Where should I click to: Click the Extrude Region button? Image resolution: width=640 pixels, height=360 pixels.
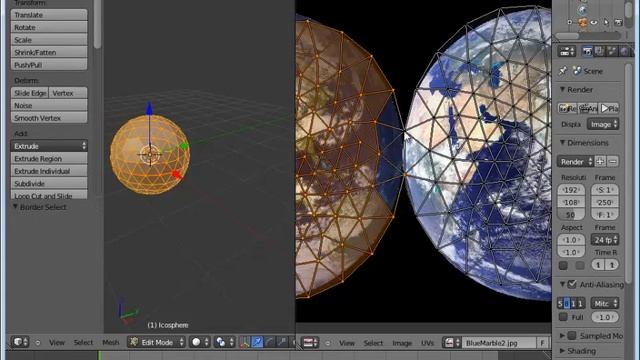(x=49, y=159)
